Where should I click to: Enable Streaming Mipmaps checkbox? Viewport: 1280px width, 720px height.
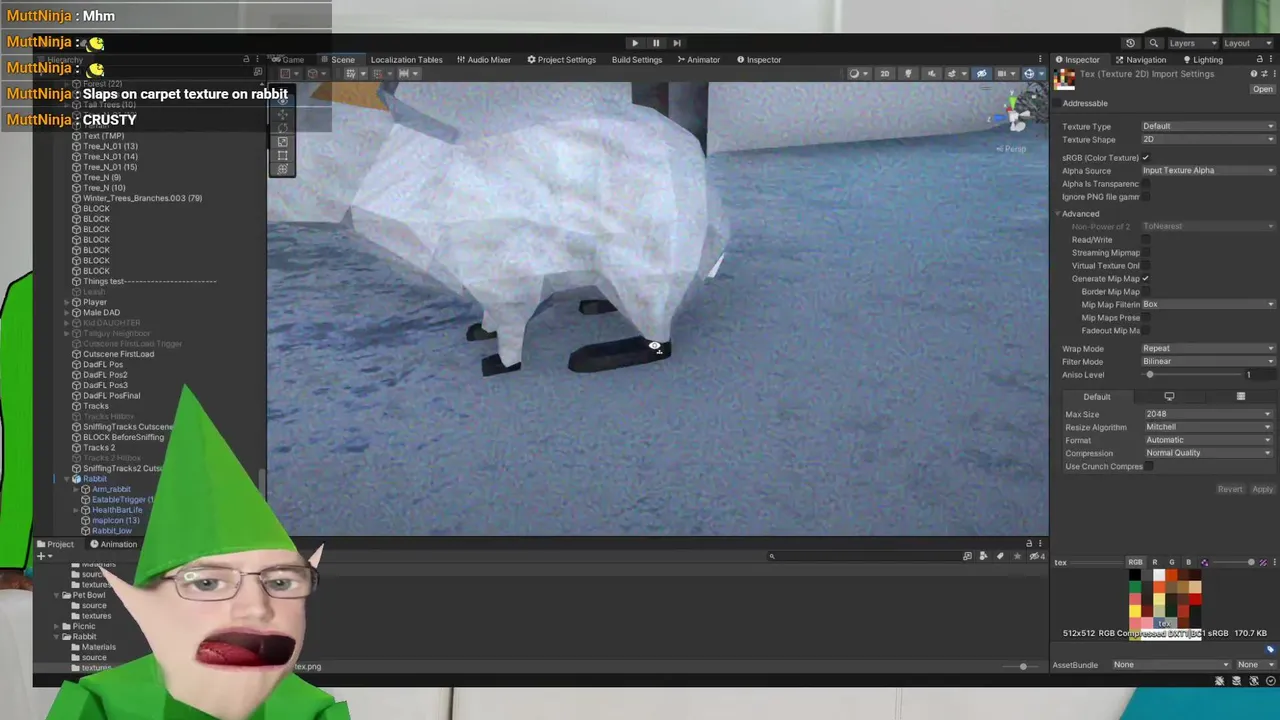[1145, 253]
